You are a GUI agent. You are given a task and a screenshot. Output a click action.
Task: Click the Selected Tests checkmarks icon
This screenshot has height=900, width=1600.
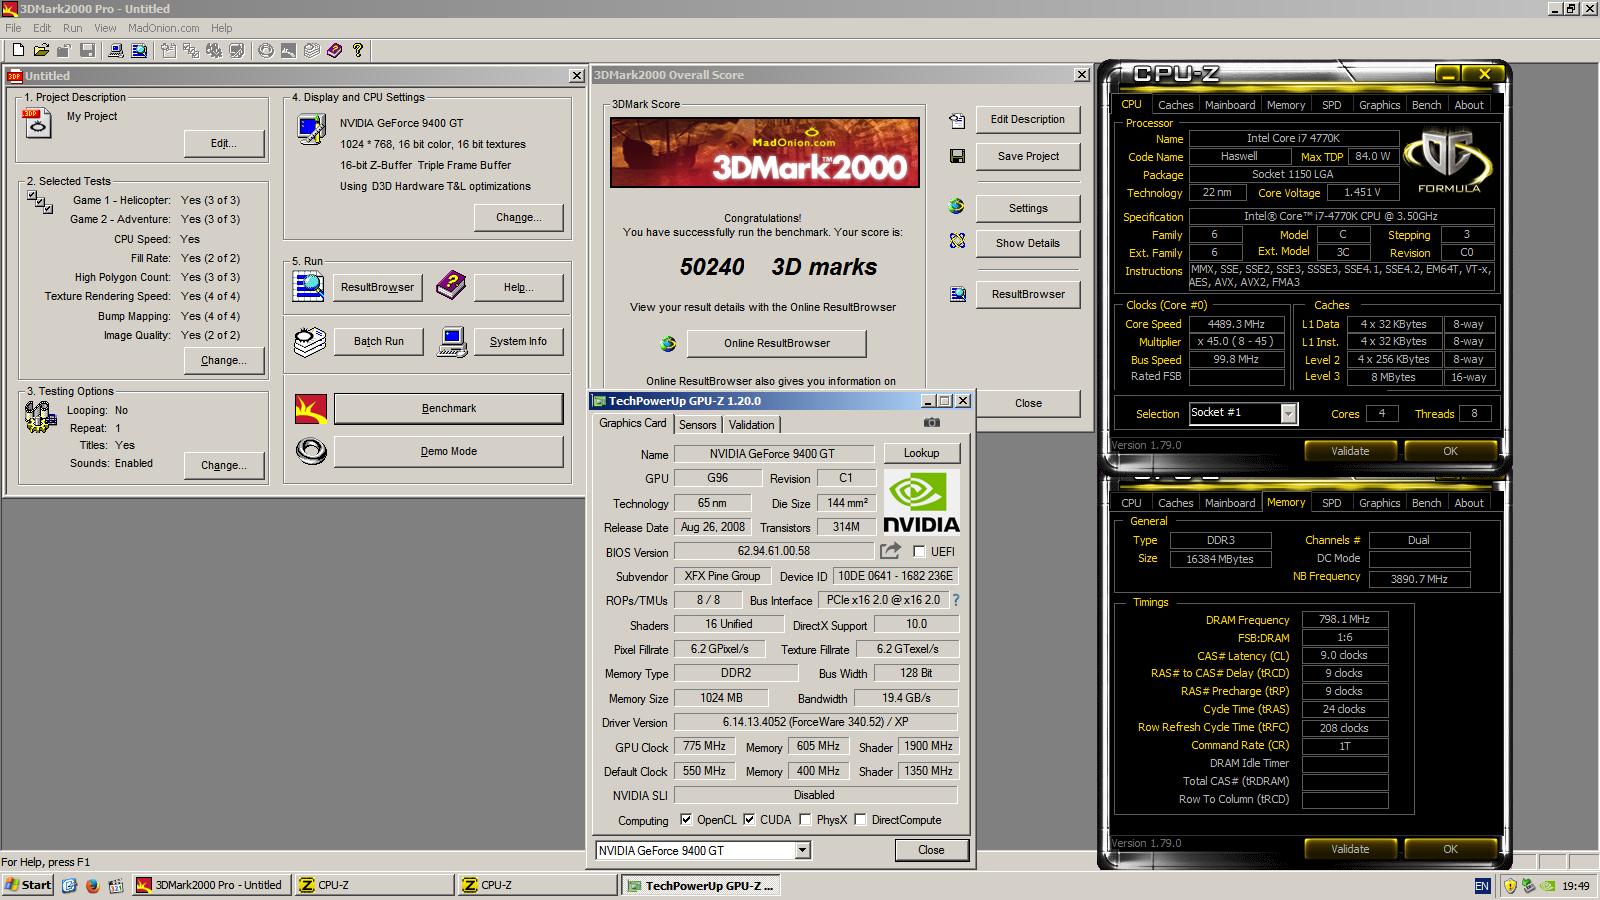(40, 202)
